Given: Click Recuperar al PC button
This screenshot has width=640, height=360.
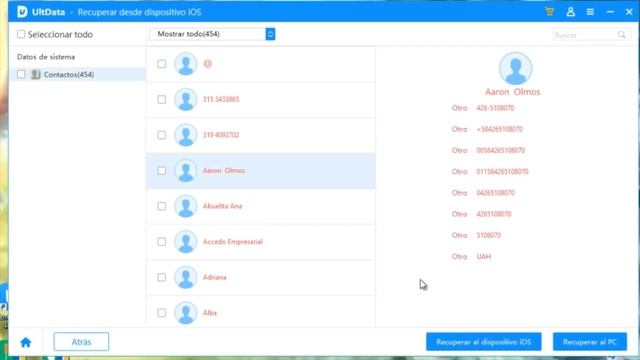Looking at the screenshot, I should [x=590, y=342].
